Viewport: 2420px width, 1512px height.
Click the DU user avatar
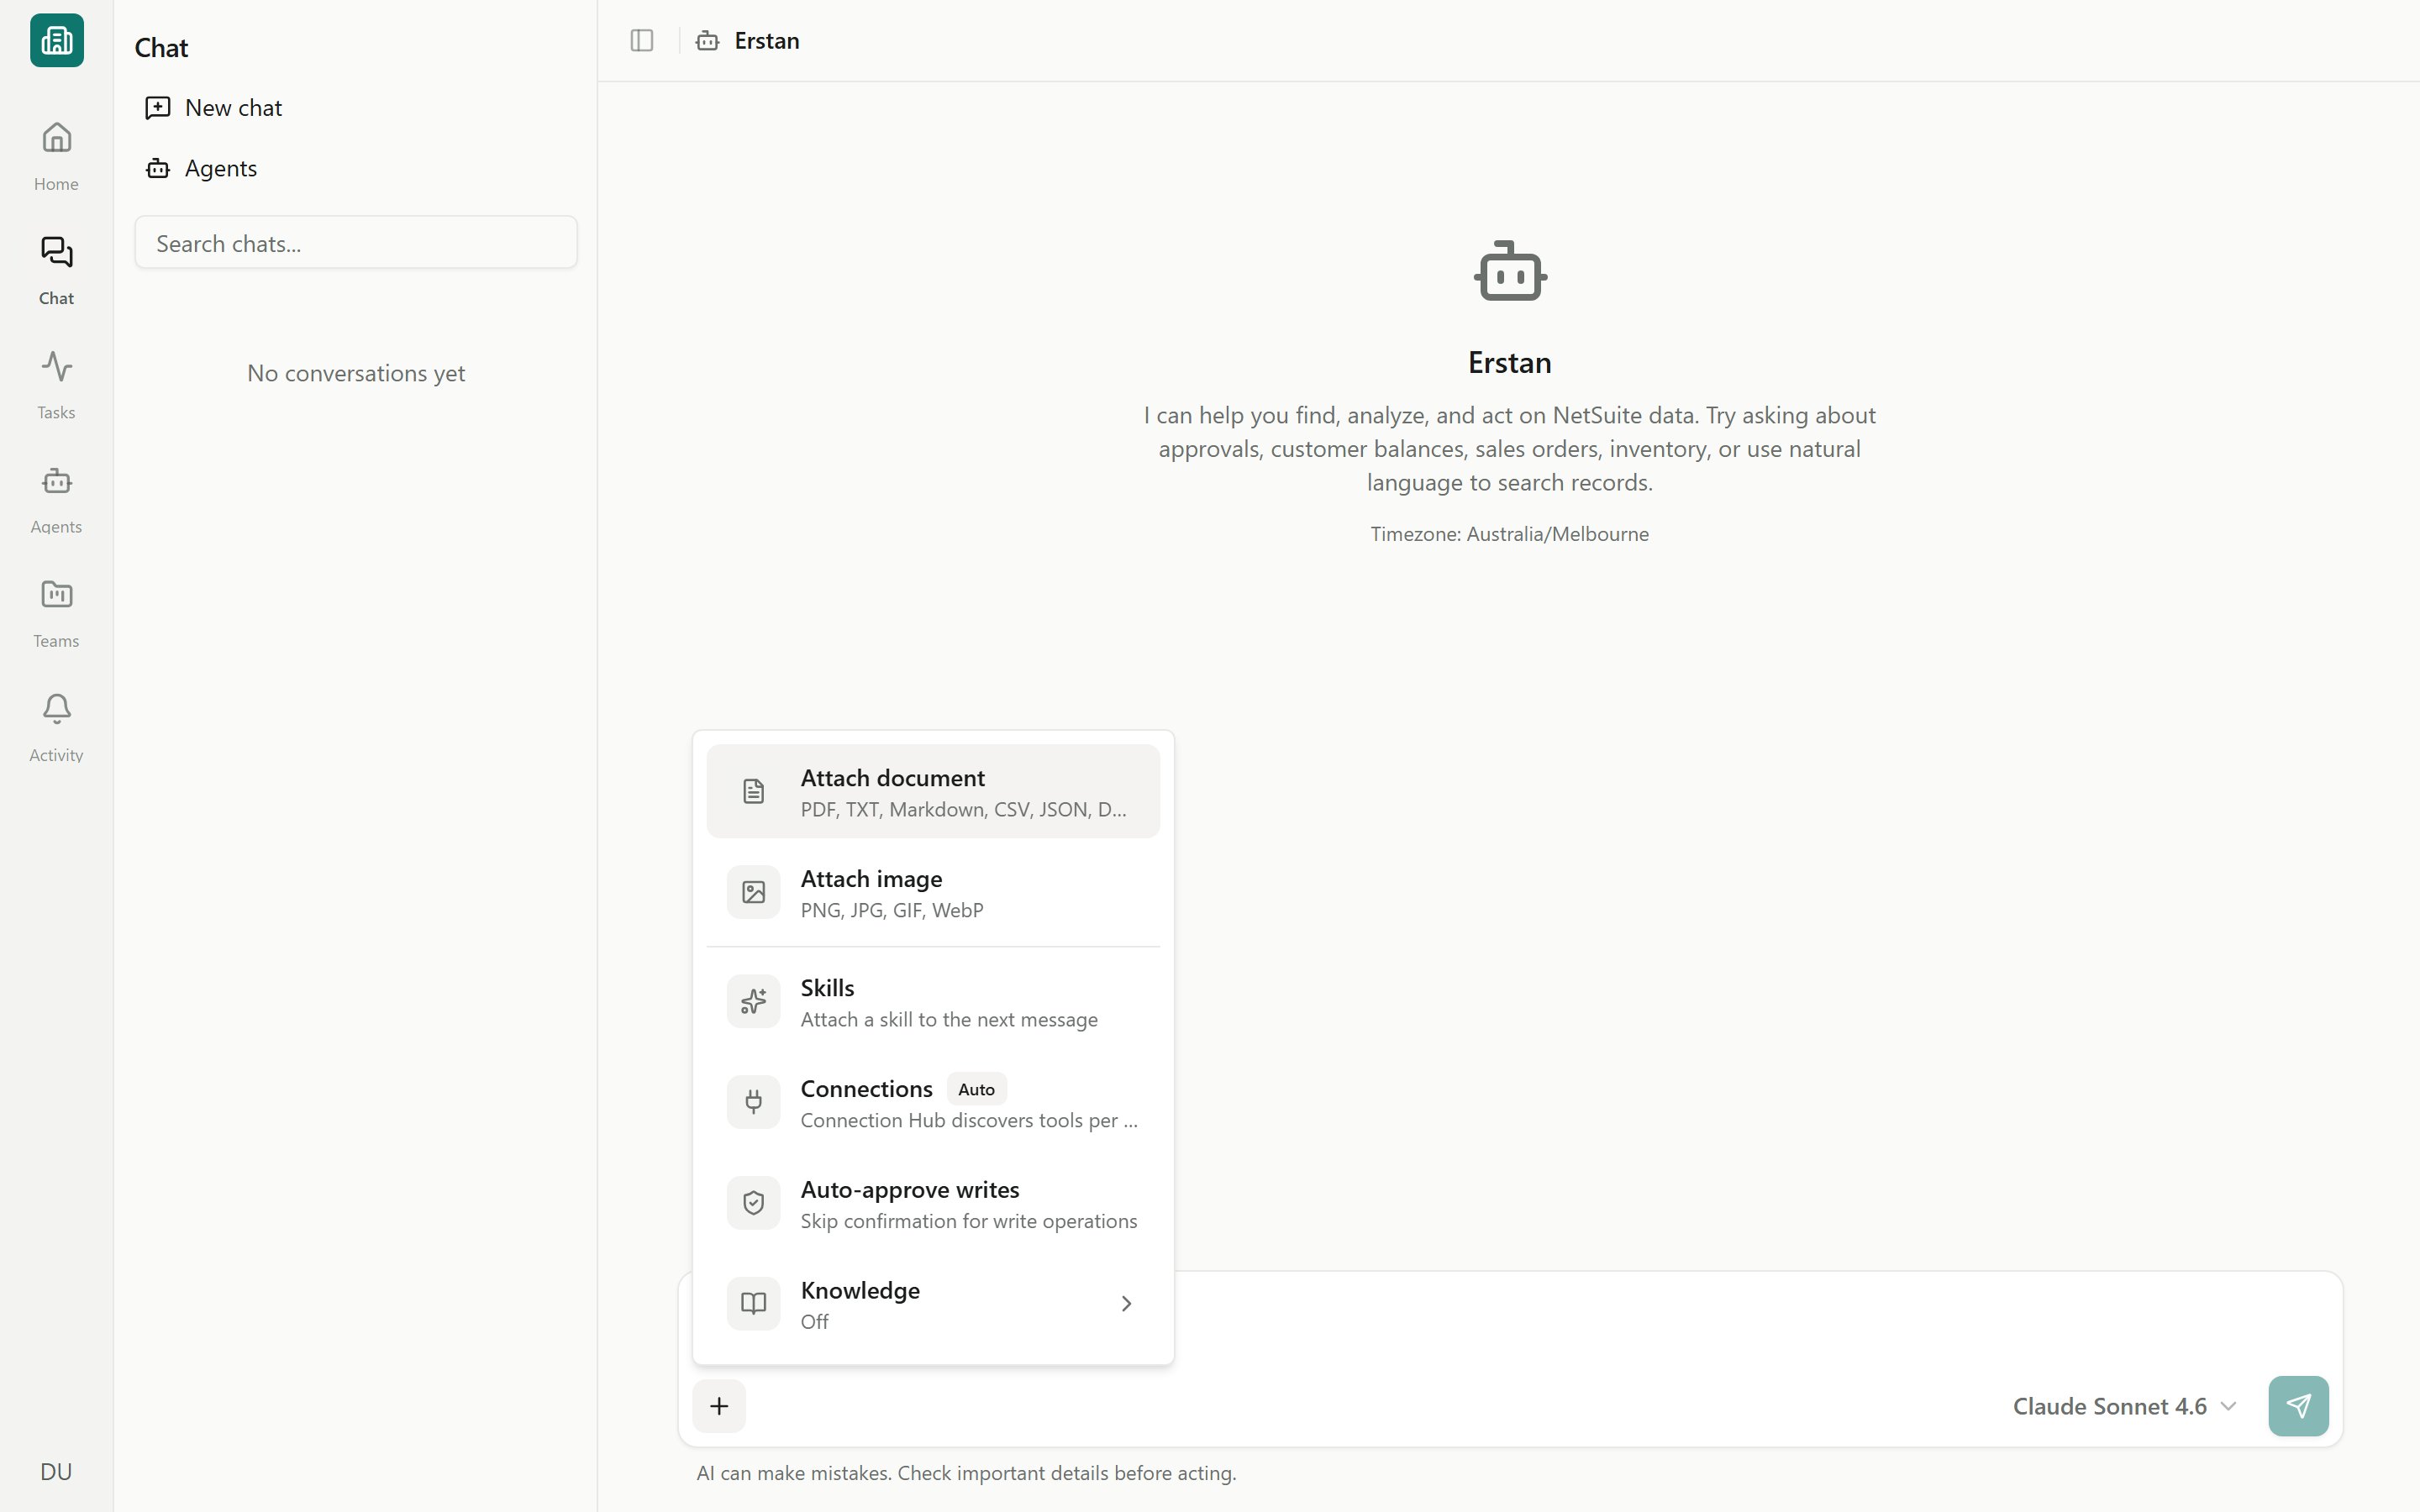(x=56, y=1471)
